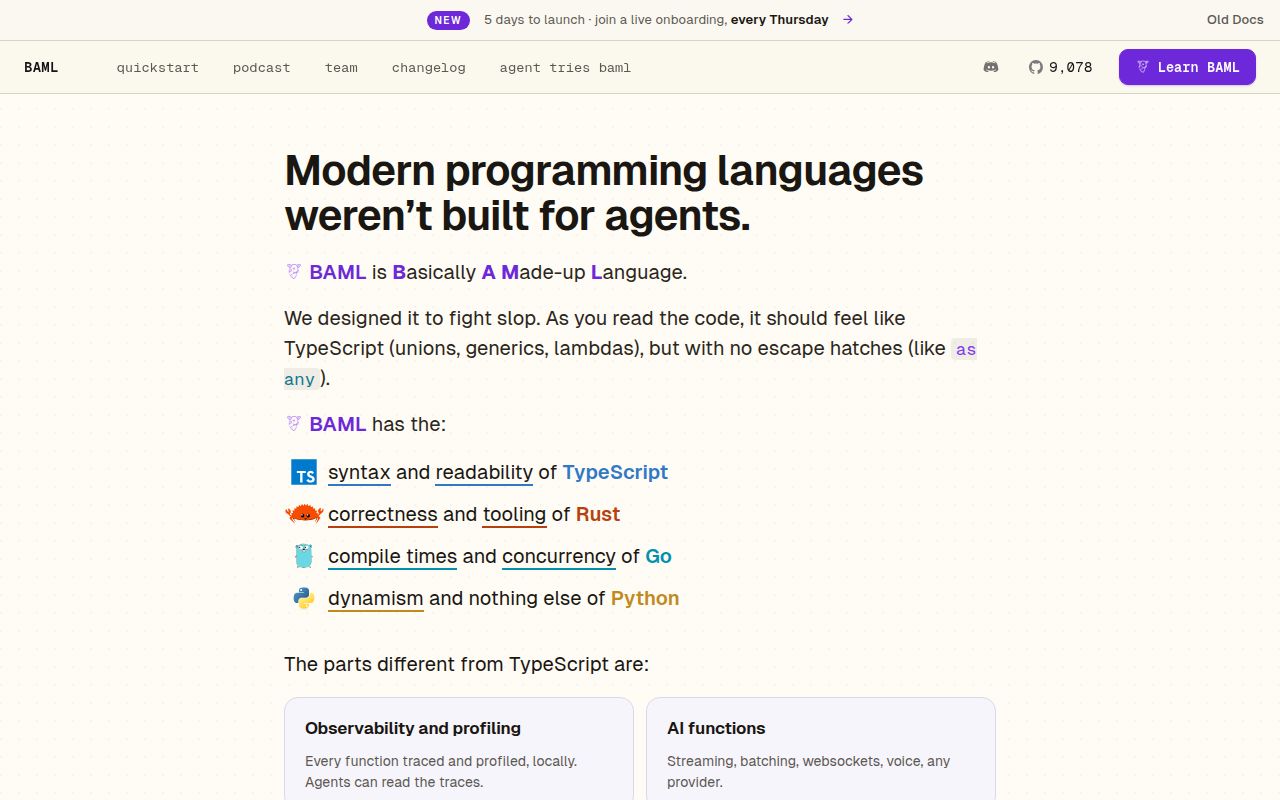The image size is (1280, 800).
Task: Click the Python logo icon
Action: [x=304, y=598]
